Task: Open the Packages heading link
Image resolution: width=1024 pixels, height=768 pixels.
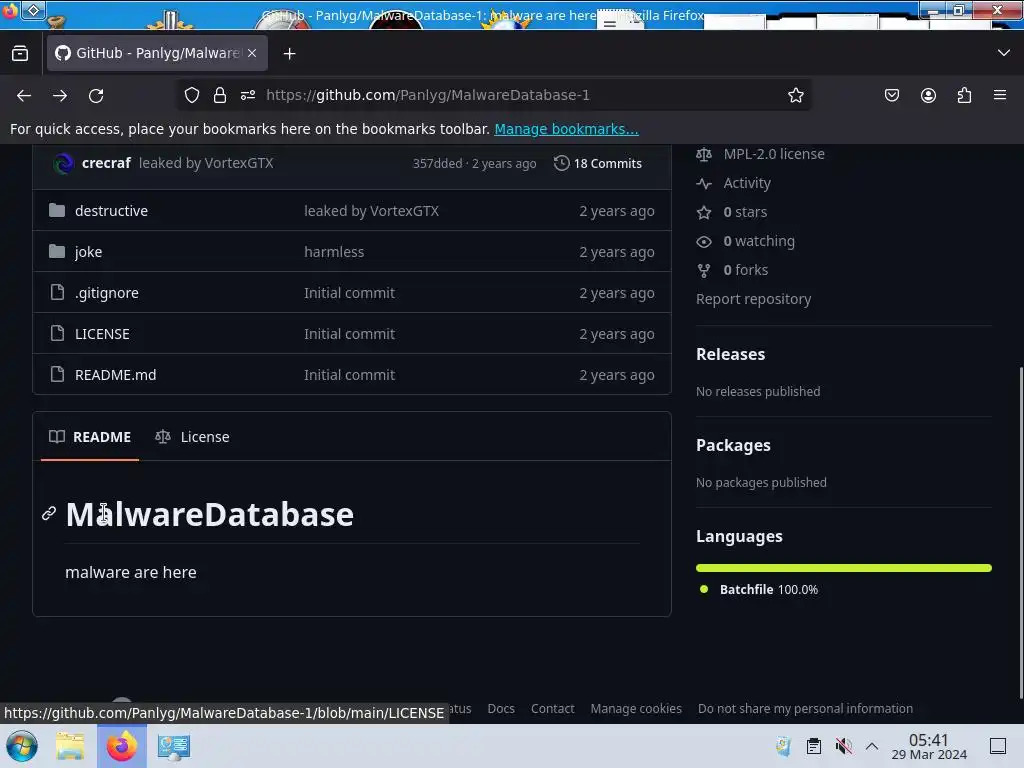Action: [733, 445]
